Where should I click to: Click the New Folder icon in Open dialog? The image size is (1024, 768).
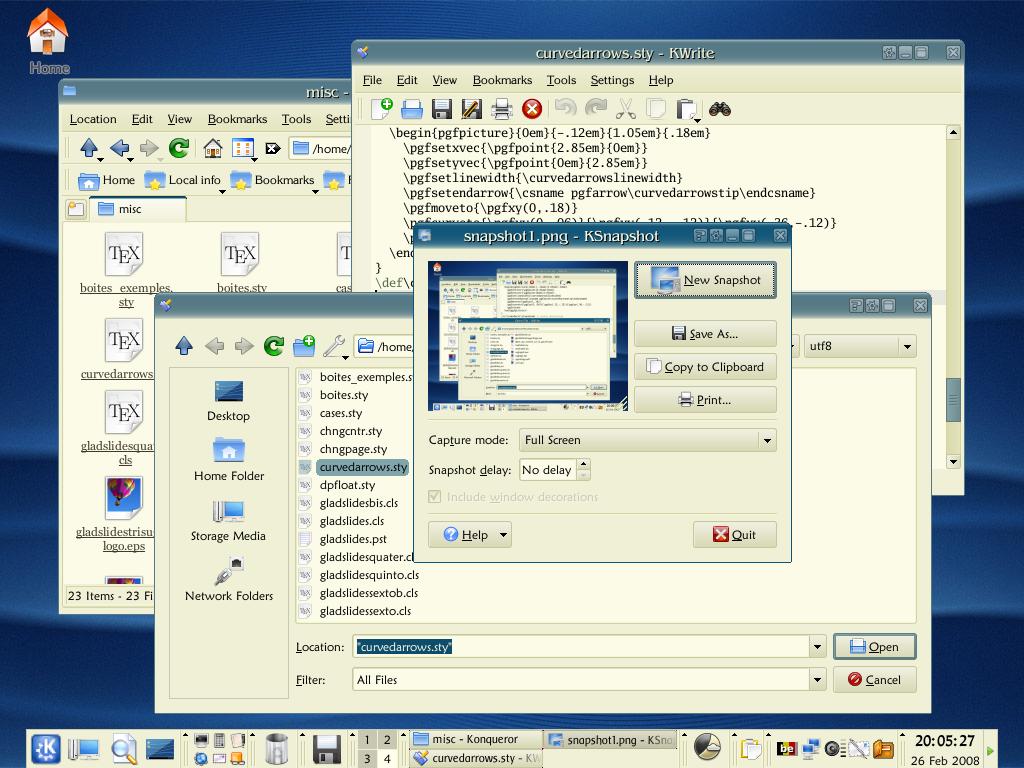click(304, 345)
